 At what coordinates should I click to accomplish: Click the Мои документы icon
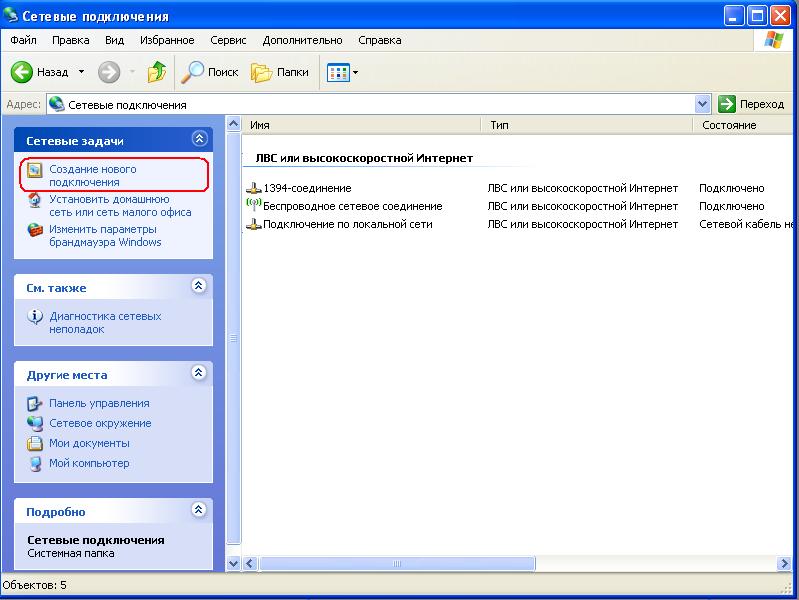(35, 444)
